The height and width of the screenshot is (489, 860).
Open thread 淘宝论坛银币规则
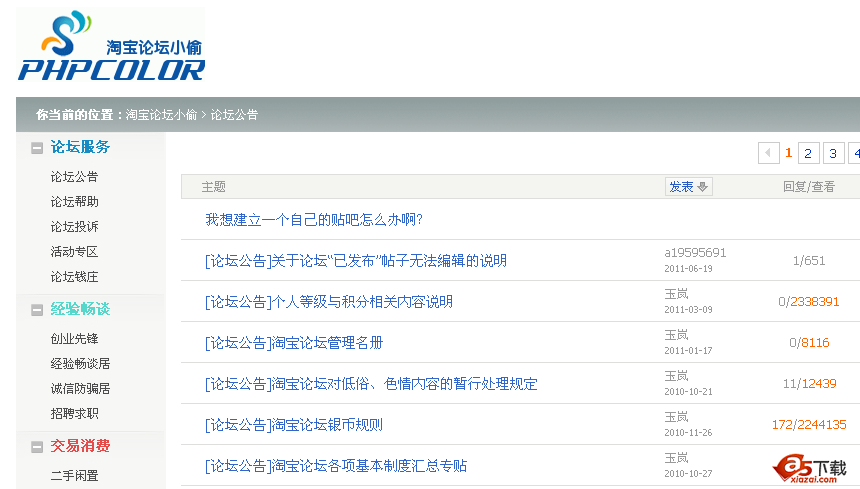pos(293,425)
